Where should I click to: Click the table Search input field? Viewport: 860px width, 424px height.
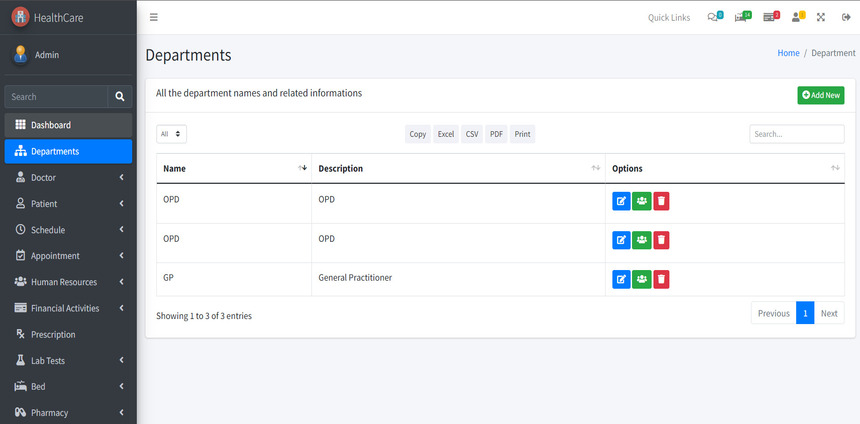796,134
